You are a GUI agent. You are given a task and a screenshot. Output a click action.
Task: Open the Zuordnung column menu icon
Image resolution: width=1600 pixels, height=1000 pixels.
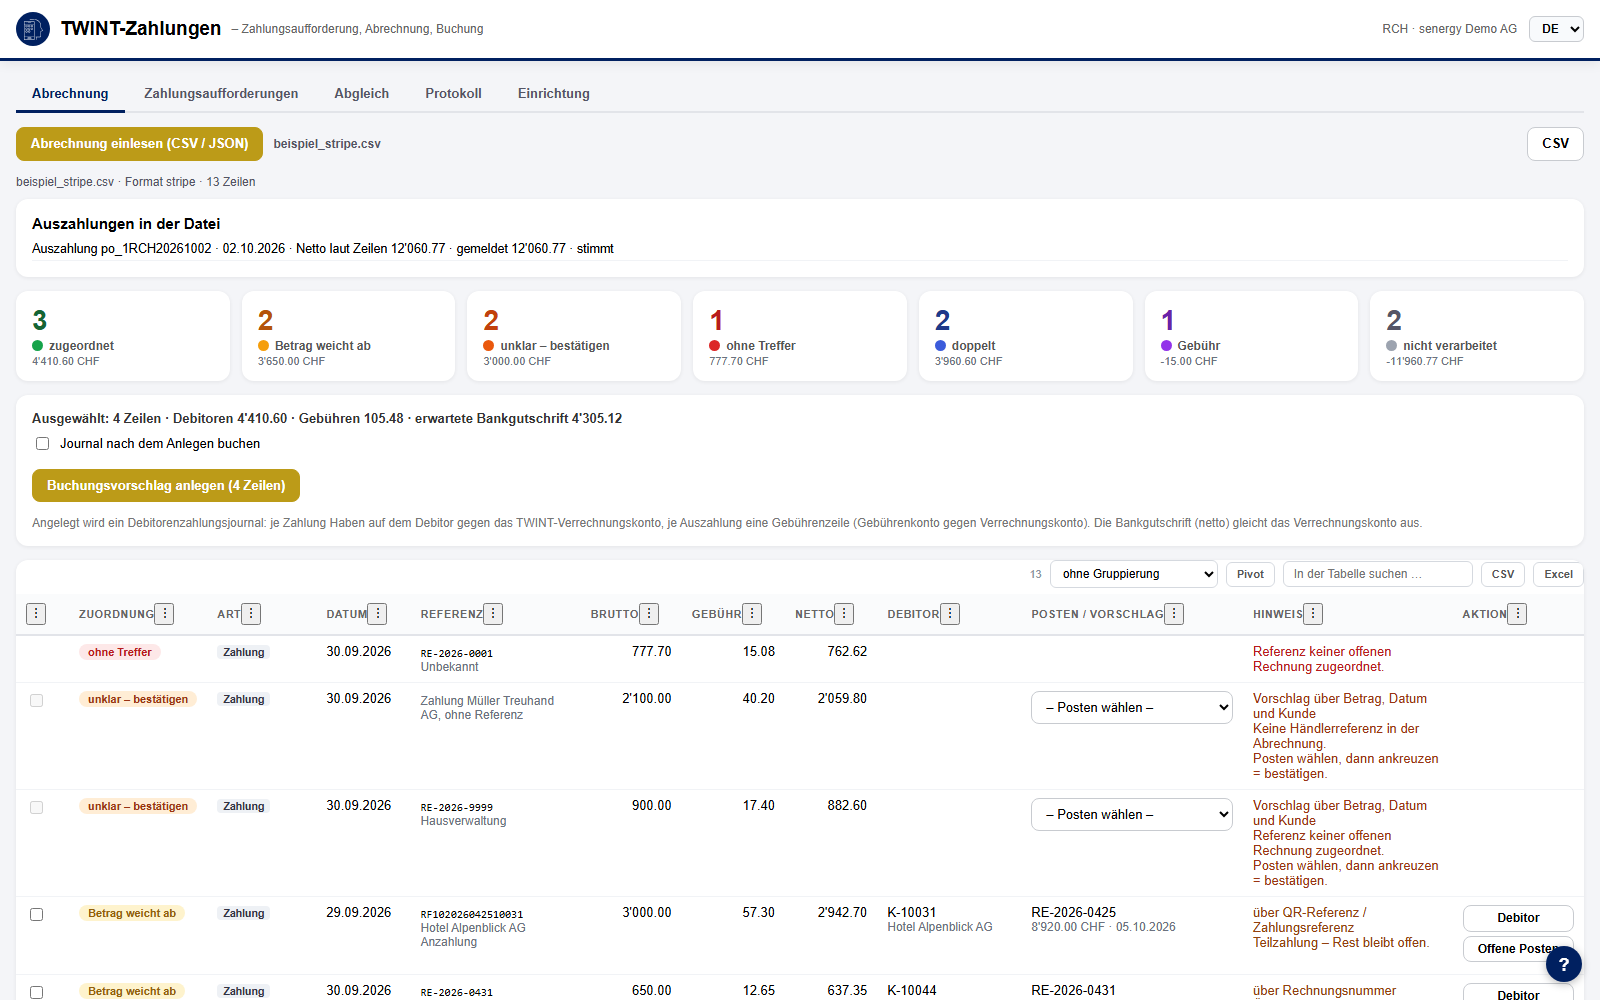point(165,614)
